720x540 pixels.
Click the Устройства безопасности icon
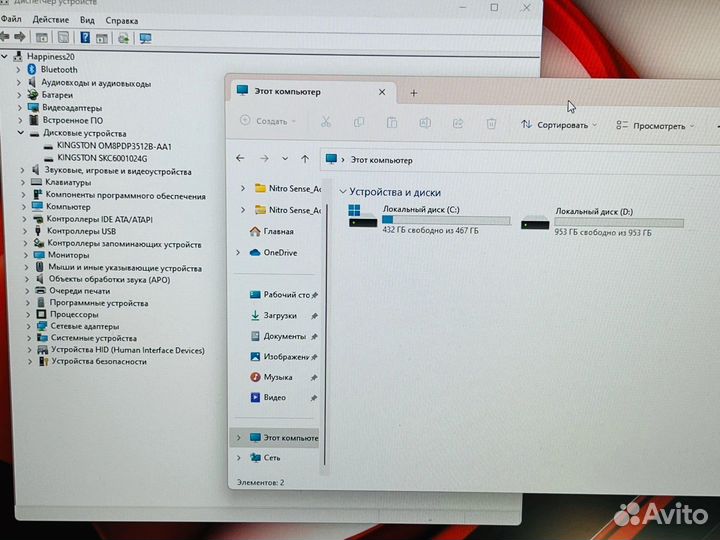(x=43, y=361)
